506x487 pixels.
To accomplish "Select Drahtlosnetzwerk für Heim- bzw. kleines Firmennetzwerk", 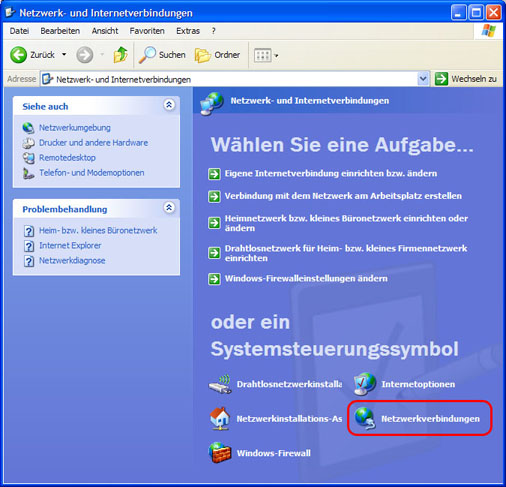I will pyautogui.click(x=346, y=253).
